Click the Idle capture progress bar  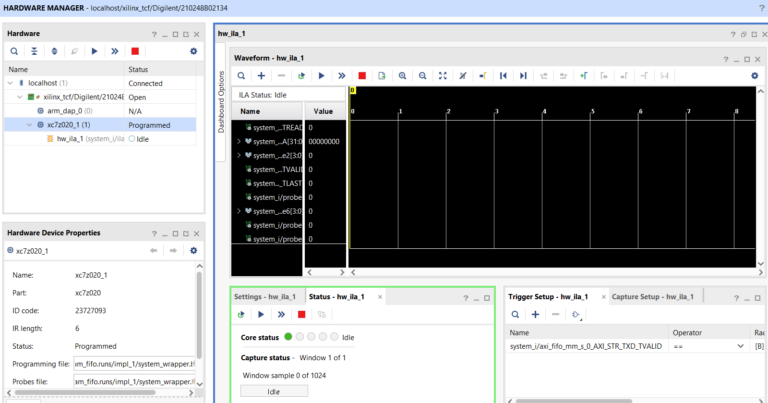pos(274,392)
